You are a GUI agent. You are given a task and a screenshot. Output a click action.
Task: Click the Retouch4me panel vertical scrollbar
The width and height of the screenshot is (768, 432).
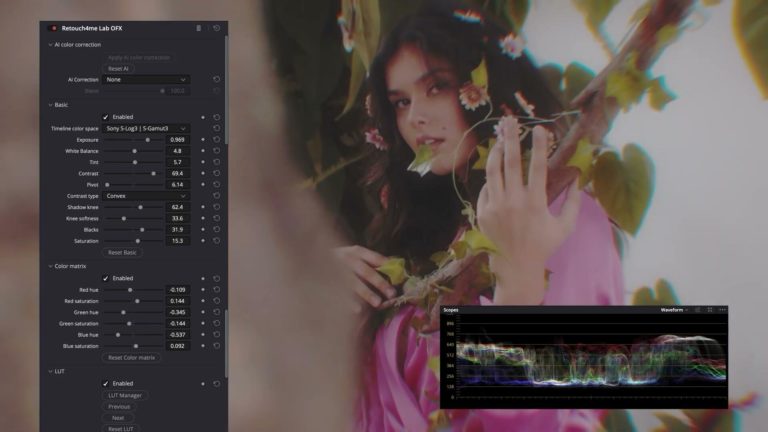click(x=226, y=91)
